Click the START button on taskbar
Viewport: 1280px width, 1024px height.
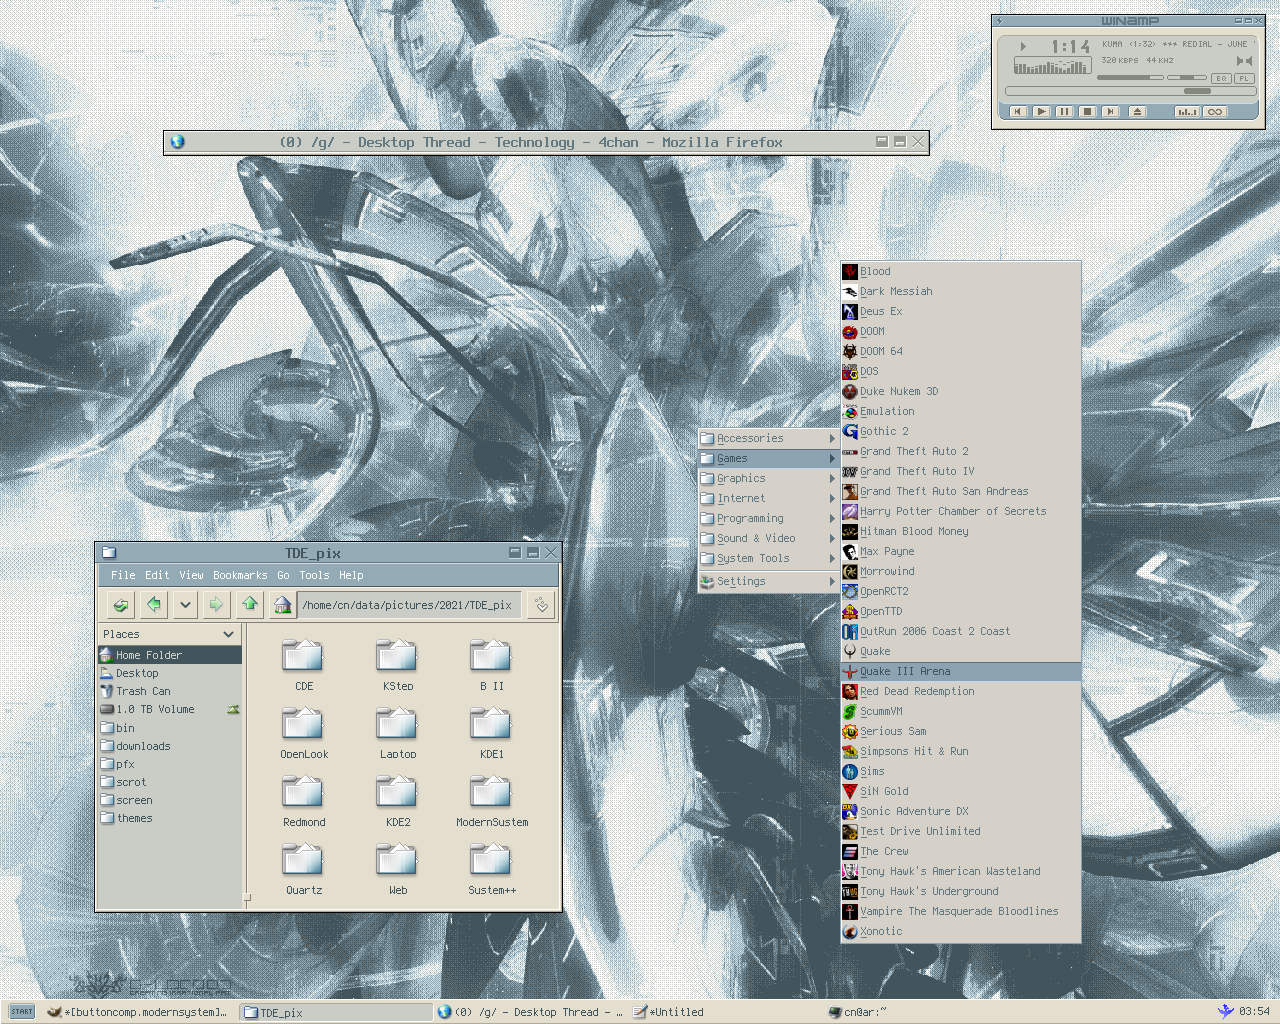pos(22,1012)
